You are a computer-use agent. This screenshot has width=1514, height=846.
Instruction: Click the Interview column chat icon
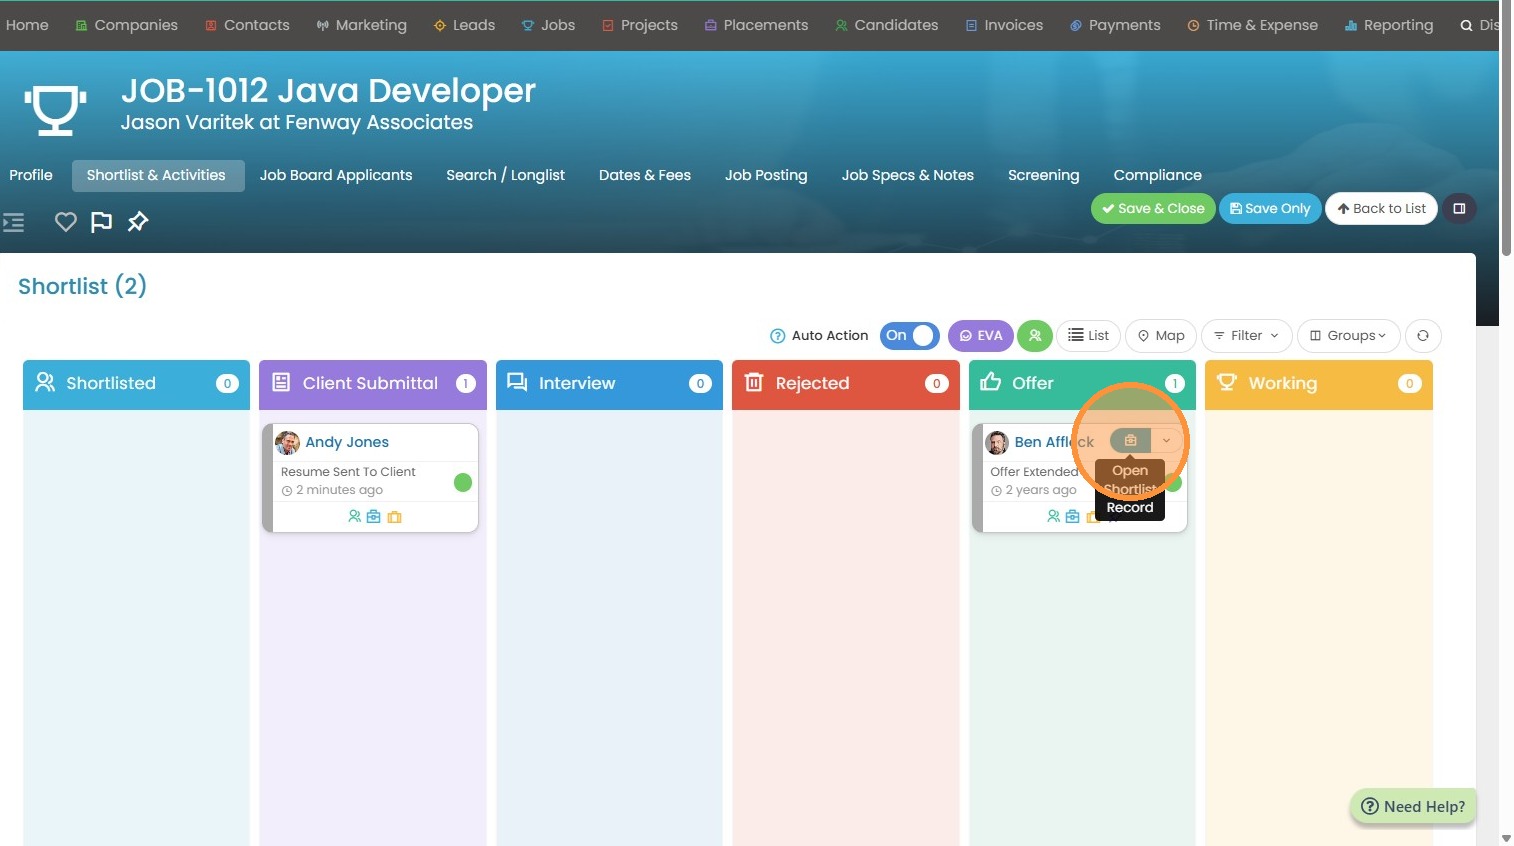(x=517, y=383)
